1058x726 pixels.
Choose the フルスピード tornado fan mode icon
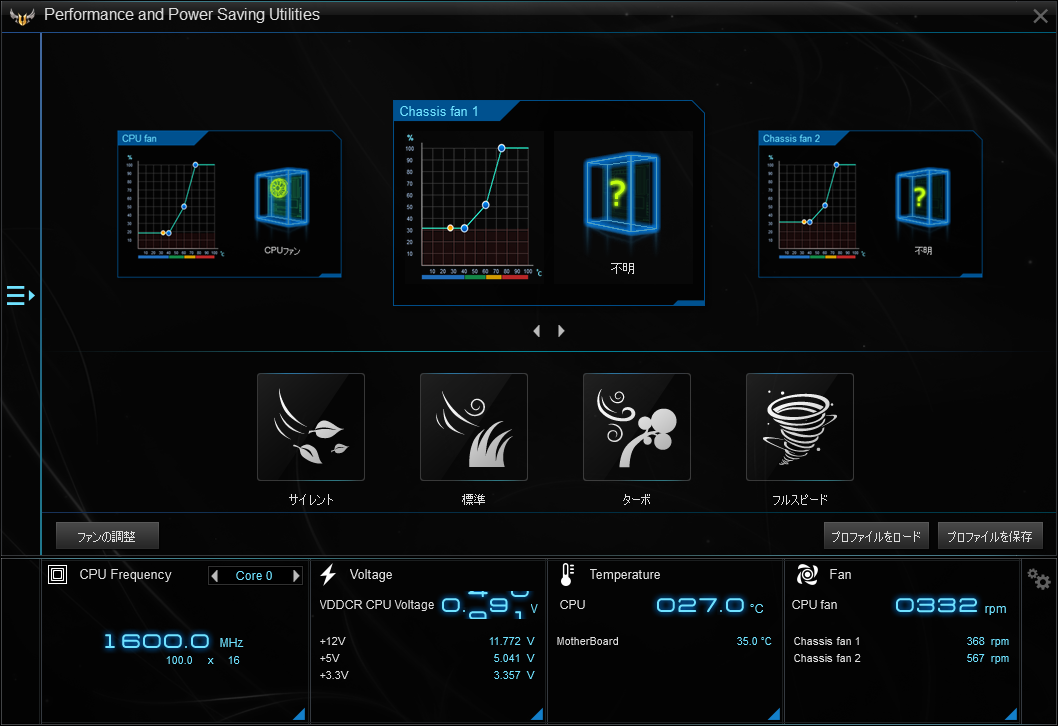799,427
